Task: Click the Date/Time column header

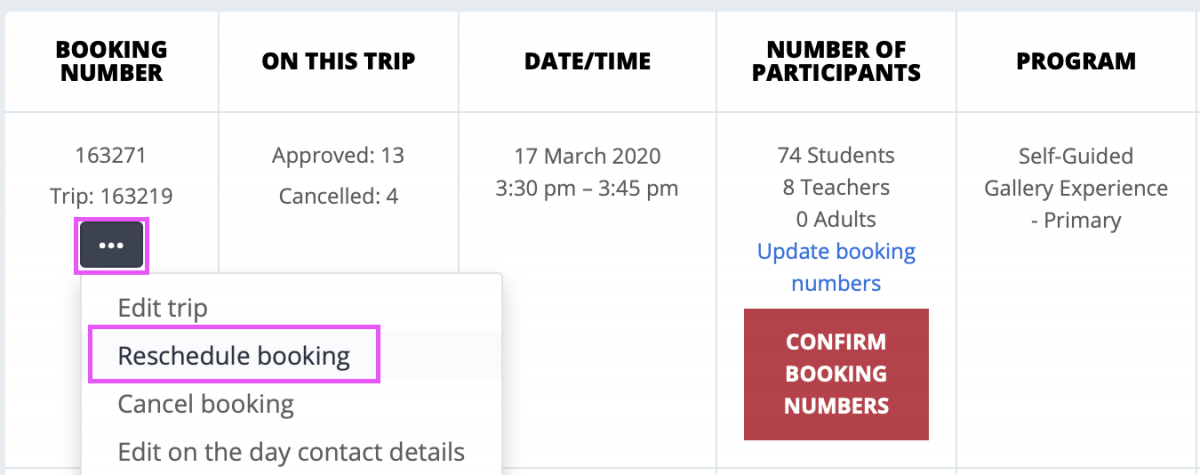Action: click(588, 61)
